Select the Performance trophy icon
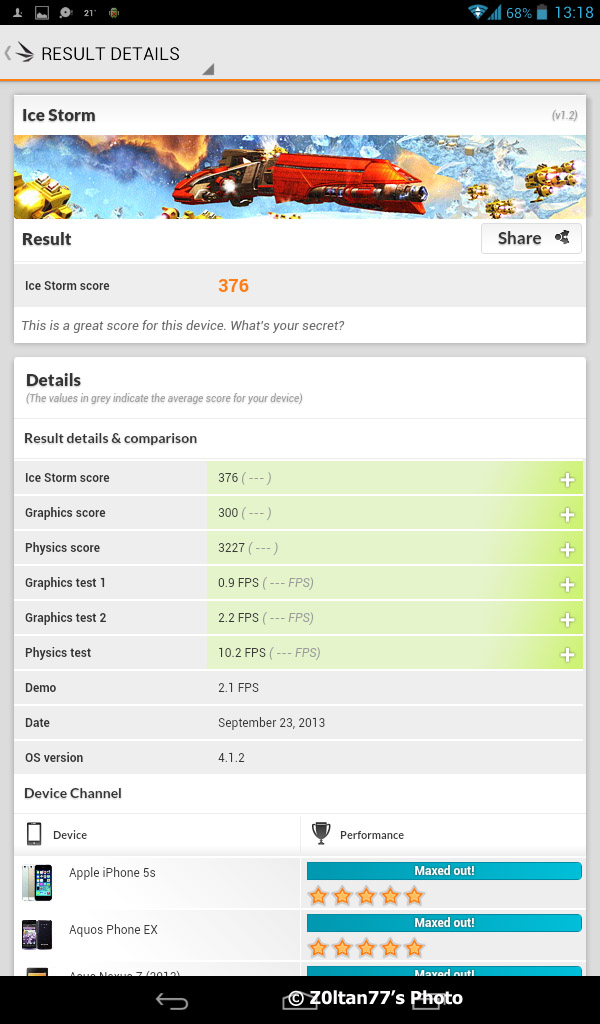This screenshot has height=1024, width=600. (x=321, y=834)
